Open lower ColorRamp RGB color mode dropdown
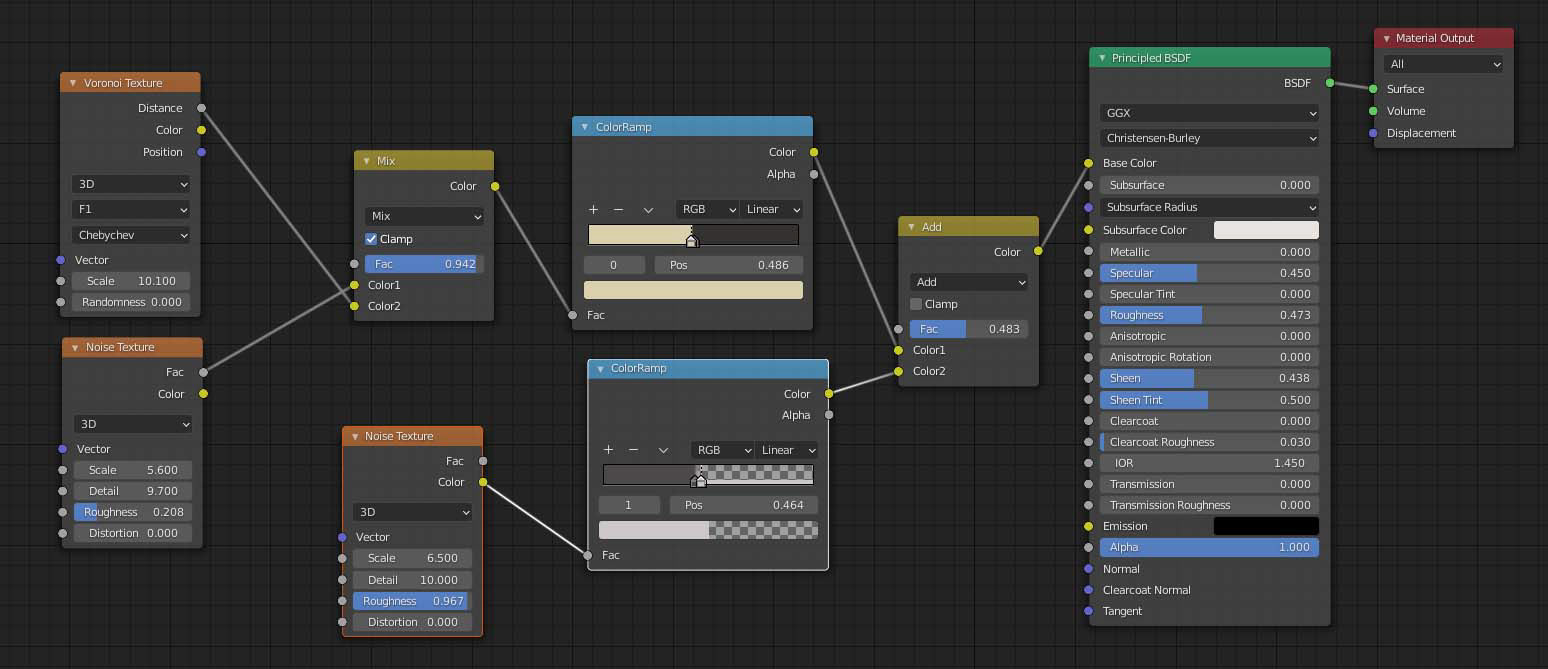This screenshot has height=669, width=1548. (x=722, y=450)
